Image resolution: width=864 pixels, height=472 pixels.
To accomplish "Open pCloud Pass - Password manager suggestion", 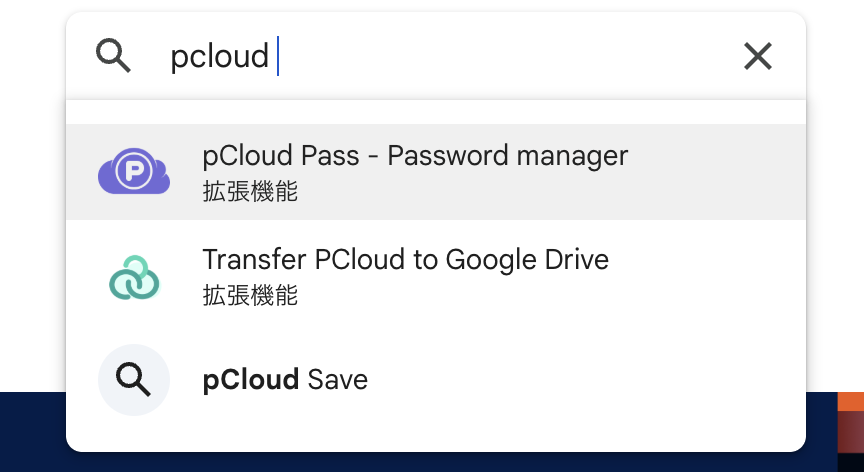I will pyautogui.click(x=415, y=156).
